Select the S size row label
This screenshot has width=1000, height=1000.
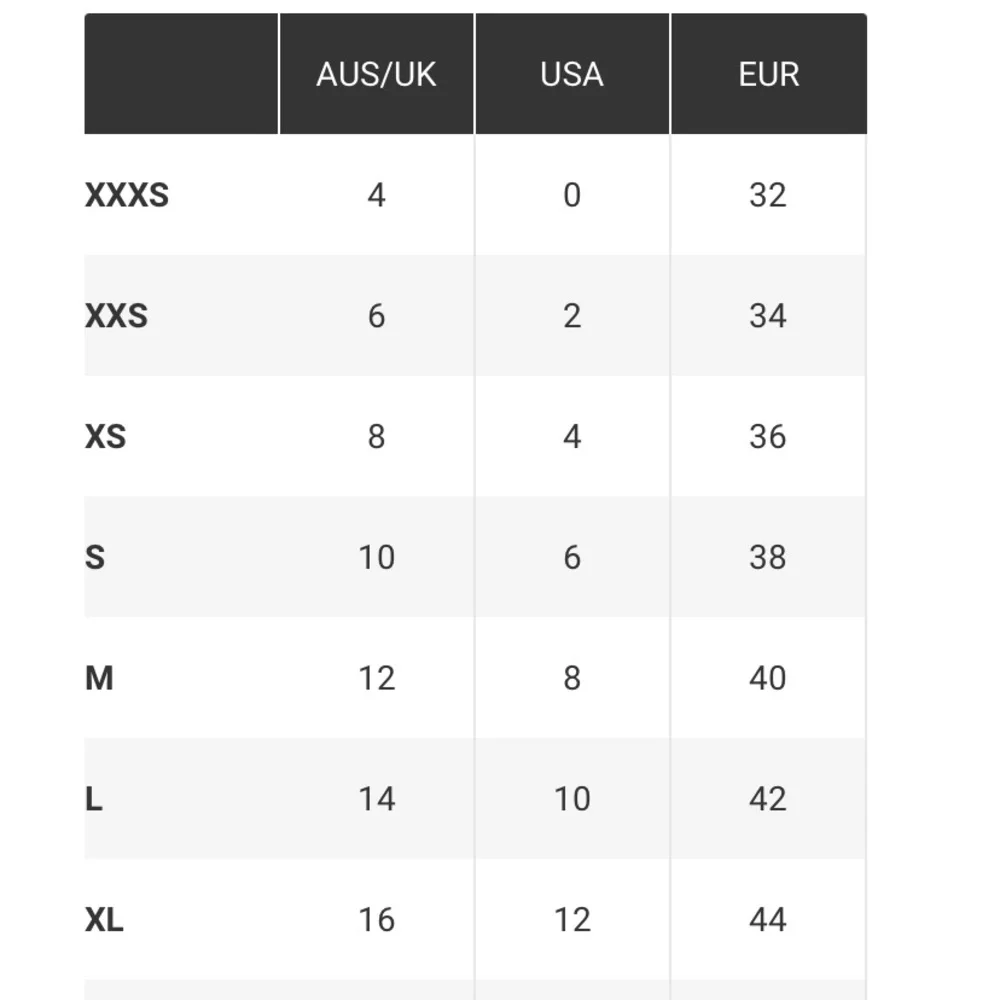coord(95,557)
